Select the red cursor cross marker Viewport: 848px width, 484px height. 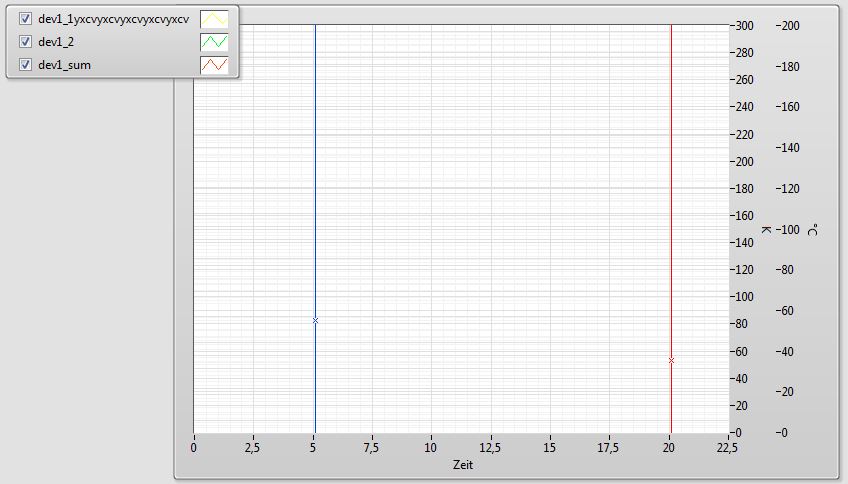[x=671, y=360]
